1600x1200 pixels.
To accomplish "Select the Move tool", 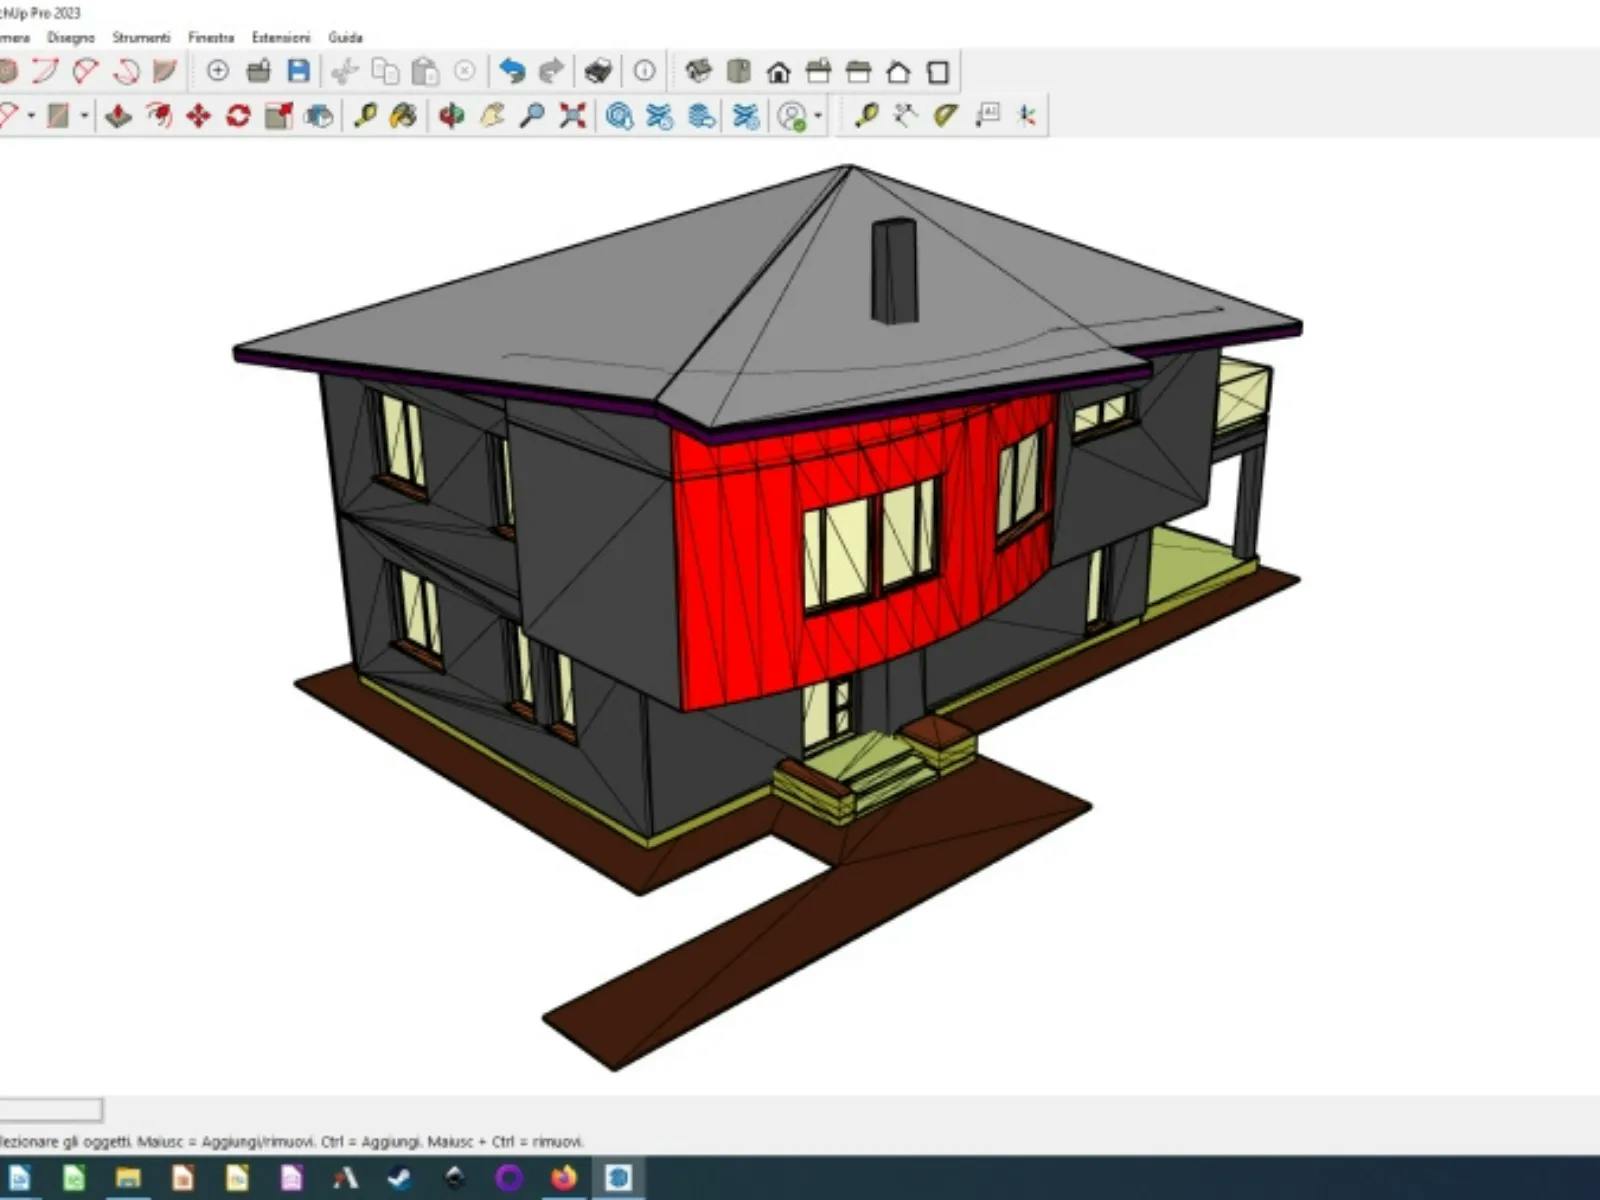I will (x=198, y=116).
